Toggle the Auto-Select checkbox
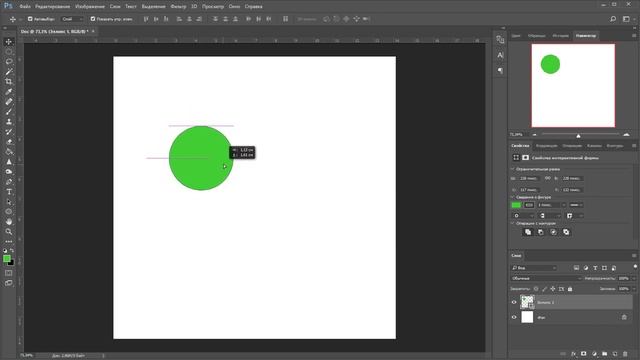 click(30, 19)
